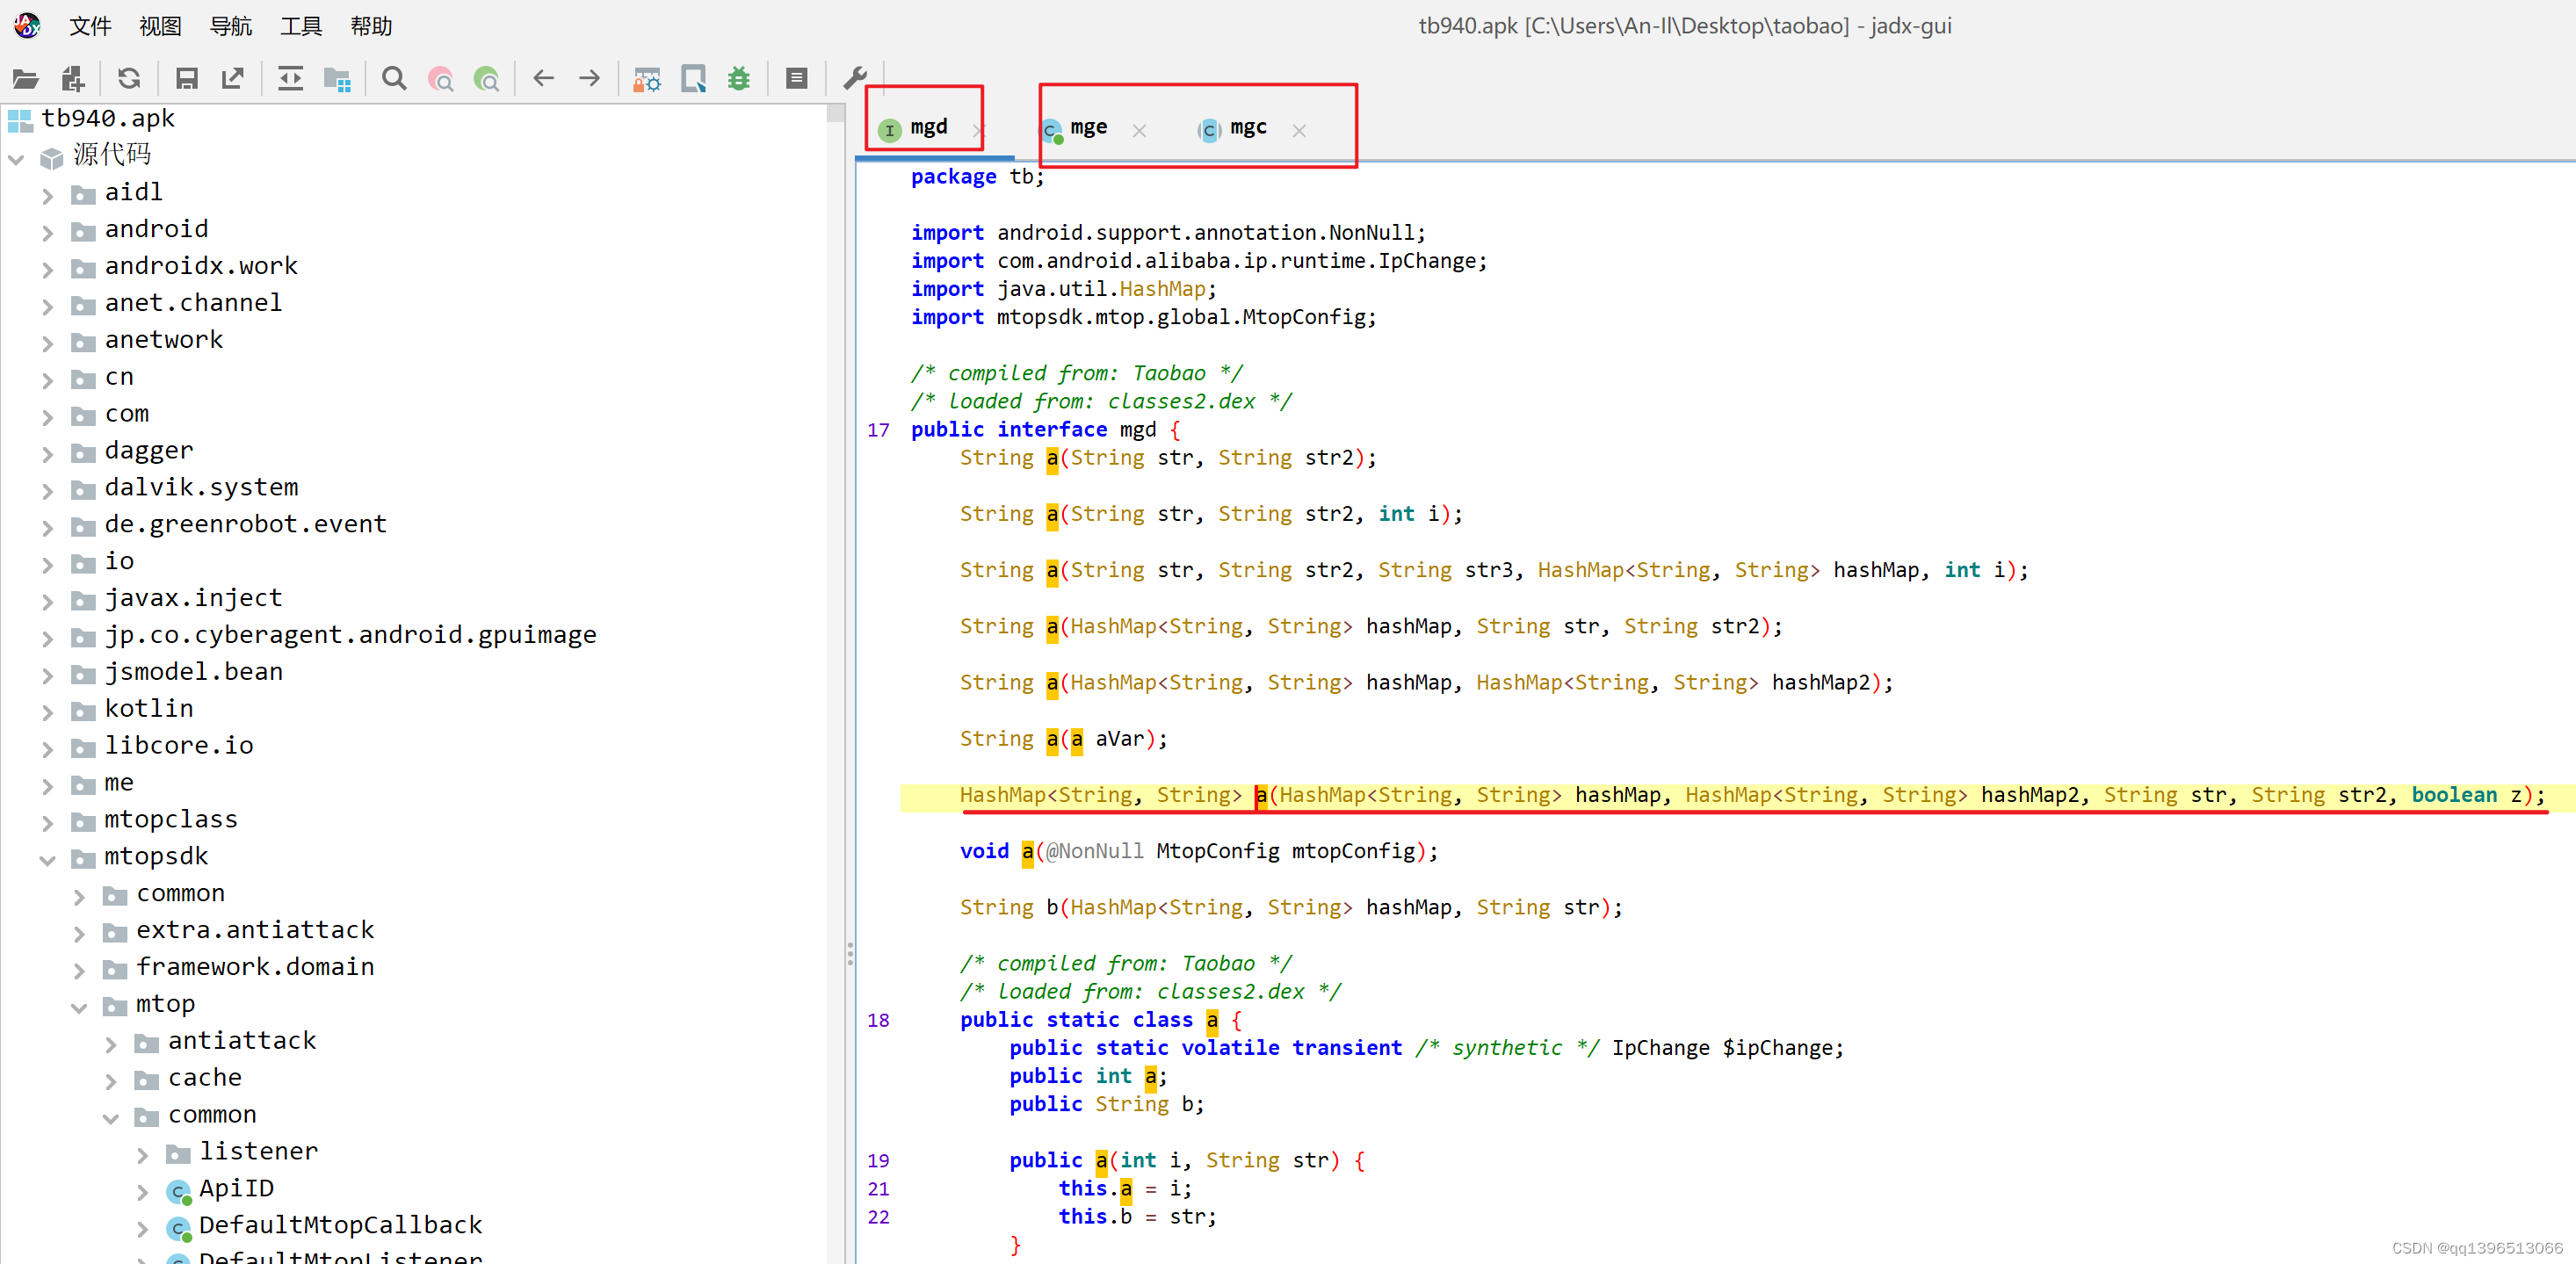This screenshot has width=2576, height=1264.
Task: Open class search with the pink magnifier icon
Action: click(x=440, y=78)
